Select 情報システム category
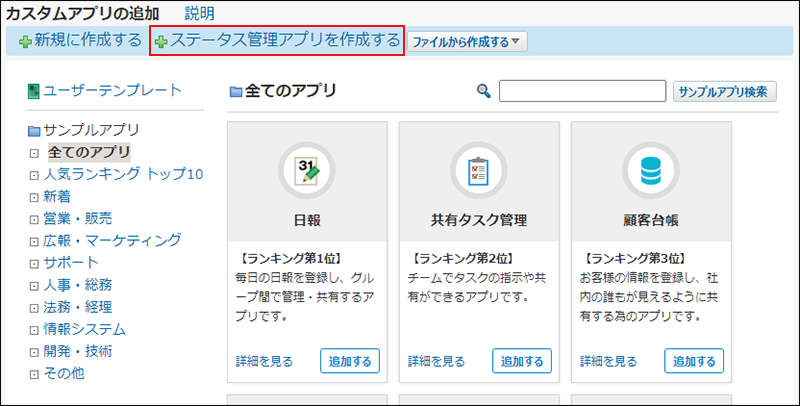 point(84,329)
